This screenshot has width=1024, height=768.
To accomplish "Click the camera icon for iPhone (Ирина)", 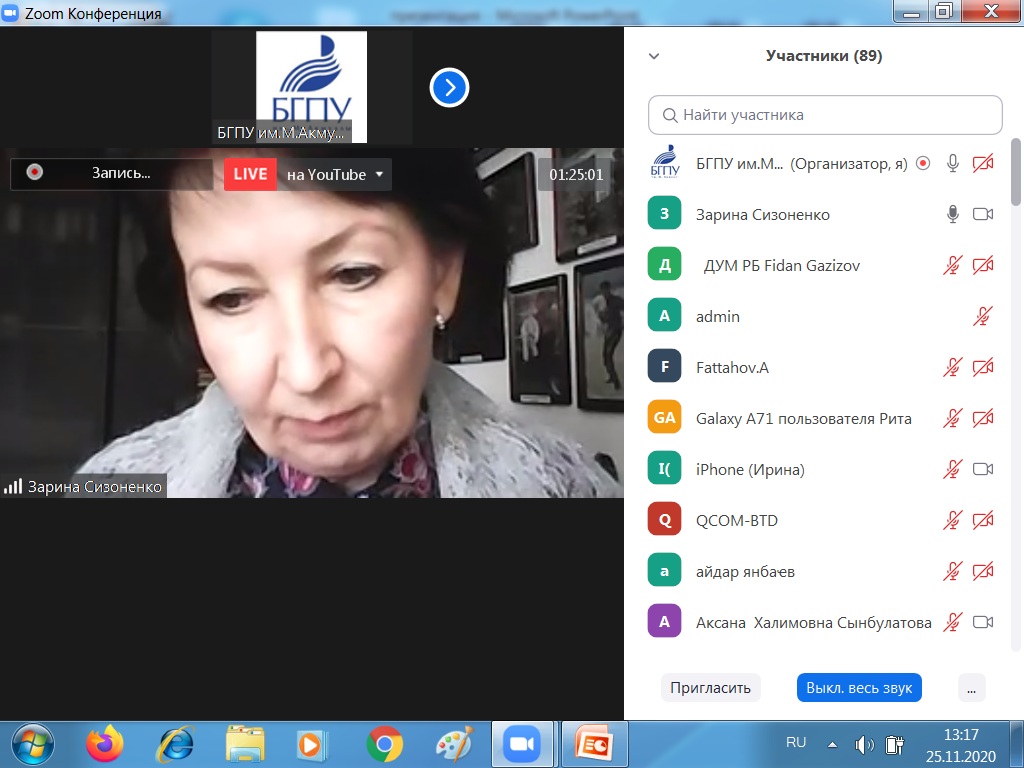I will pyautogui.click(x=983, y=469).
